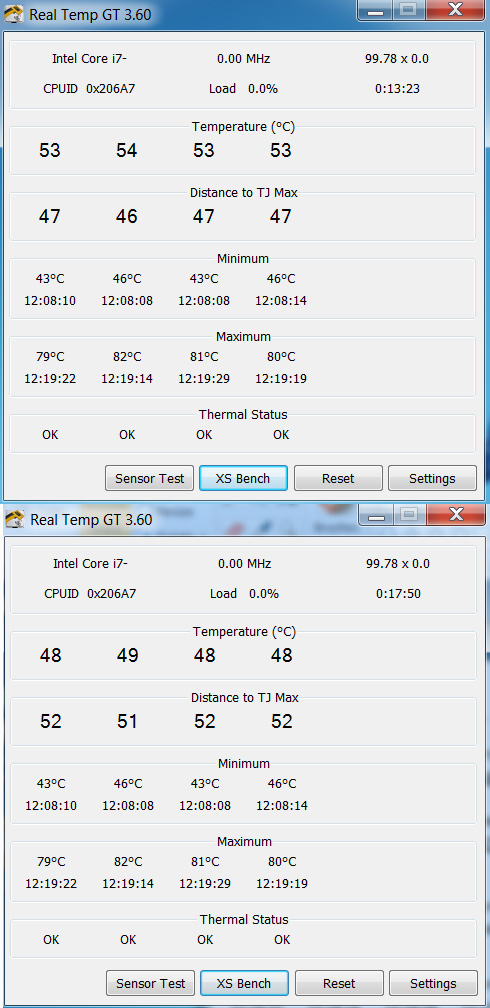Image resolution: width=490 pixels, height=1008 pixels.
Task: Click the 51 distance to TJ Max value
Action: tap(127, 721)
